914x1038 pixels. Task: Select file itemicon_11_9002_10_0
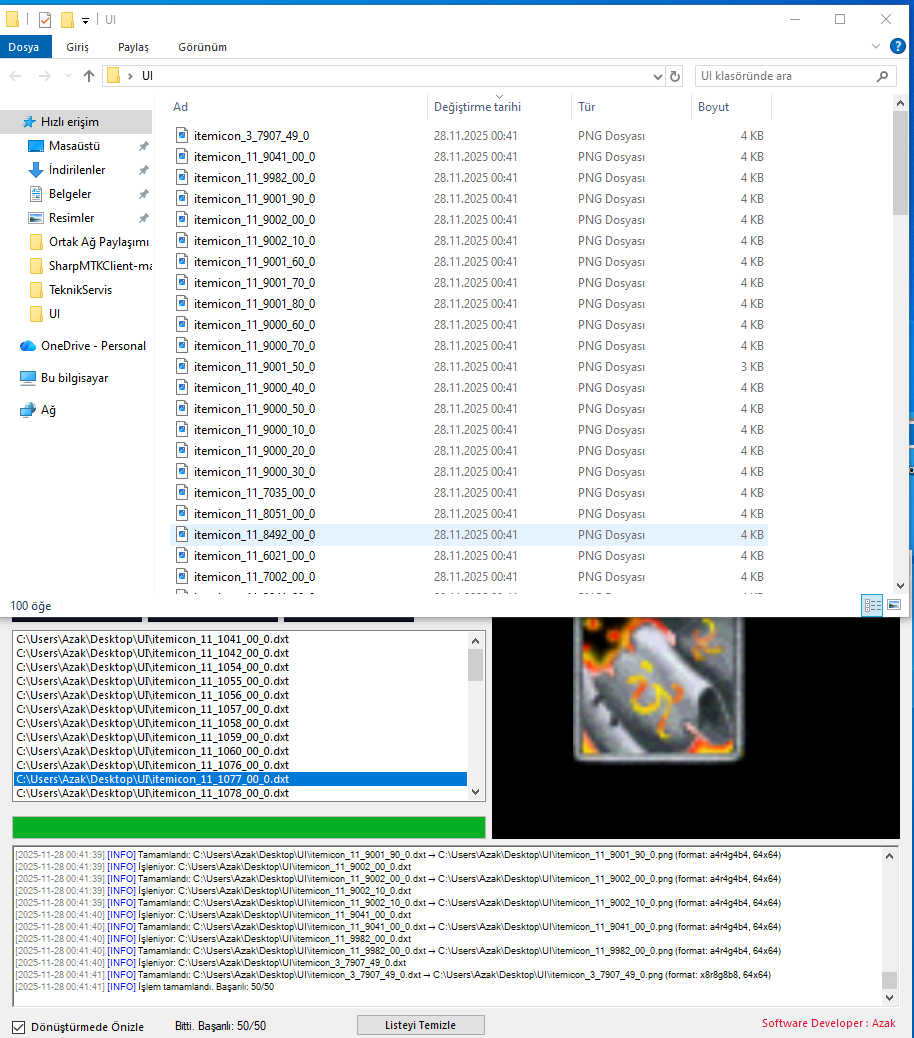(x=254, y=241)
